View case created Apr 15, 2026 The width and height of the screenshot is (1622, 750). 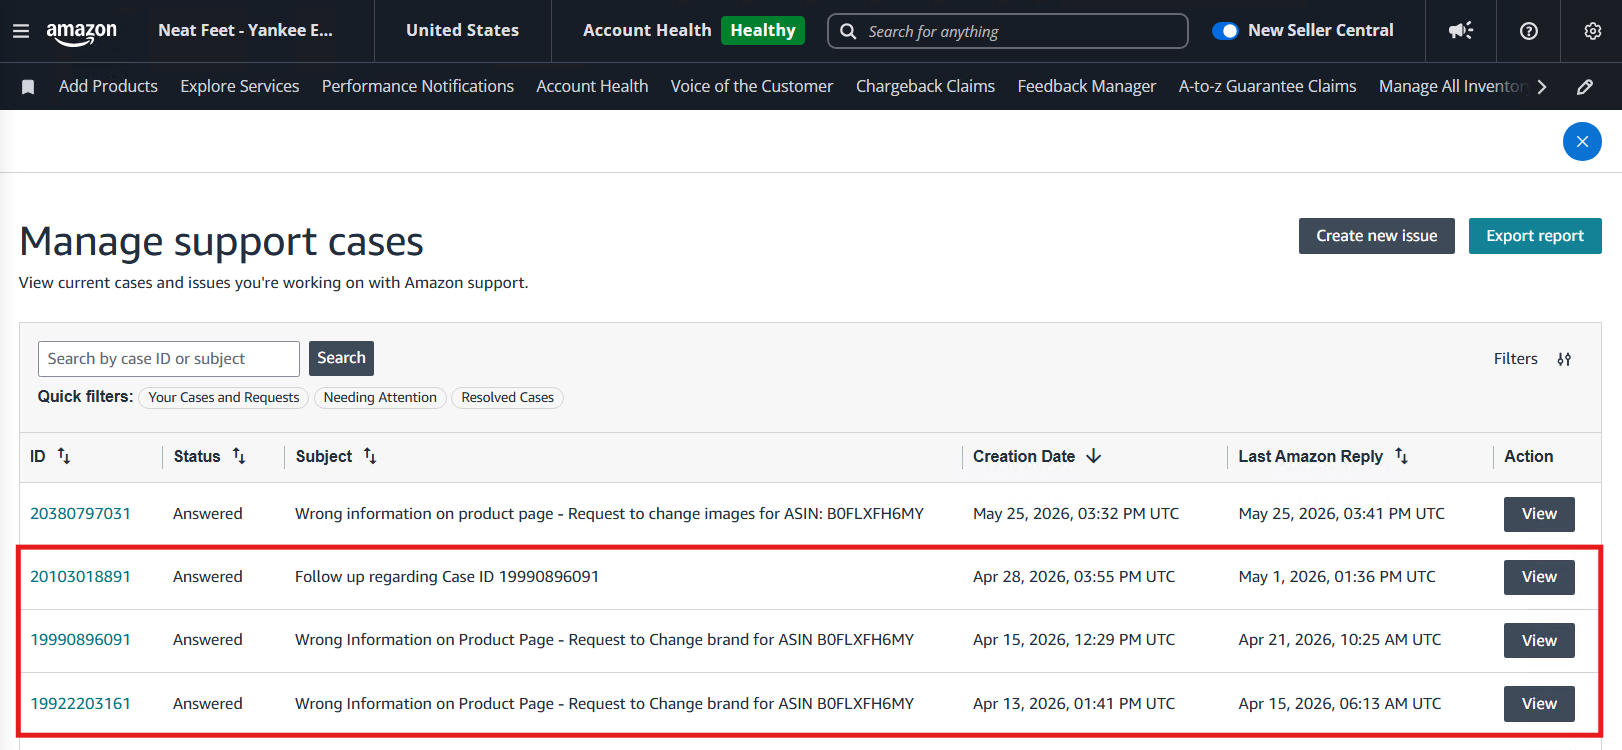tap(1539, 641)
